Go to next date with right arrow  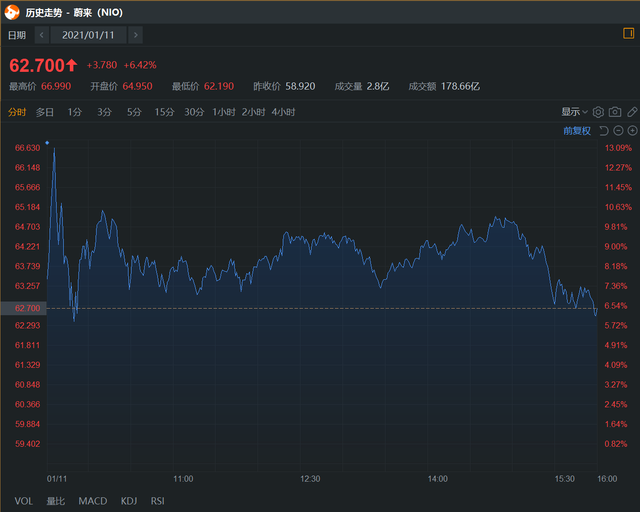[137, 35]
